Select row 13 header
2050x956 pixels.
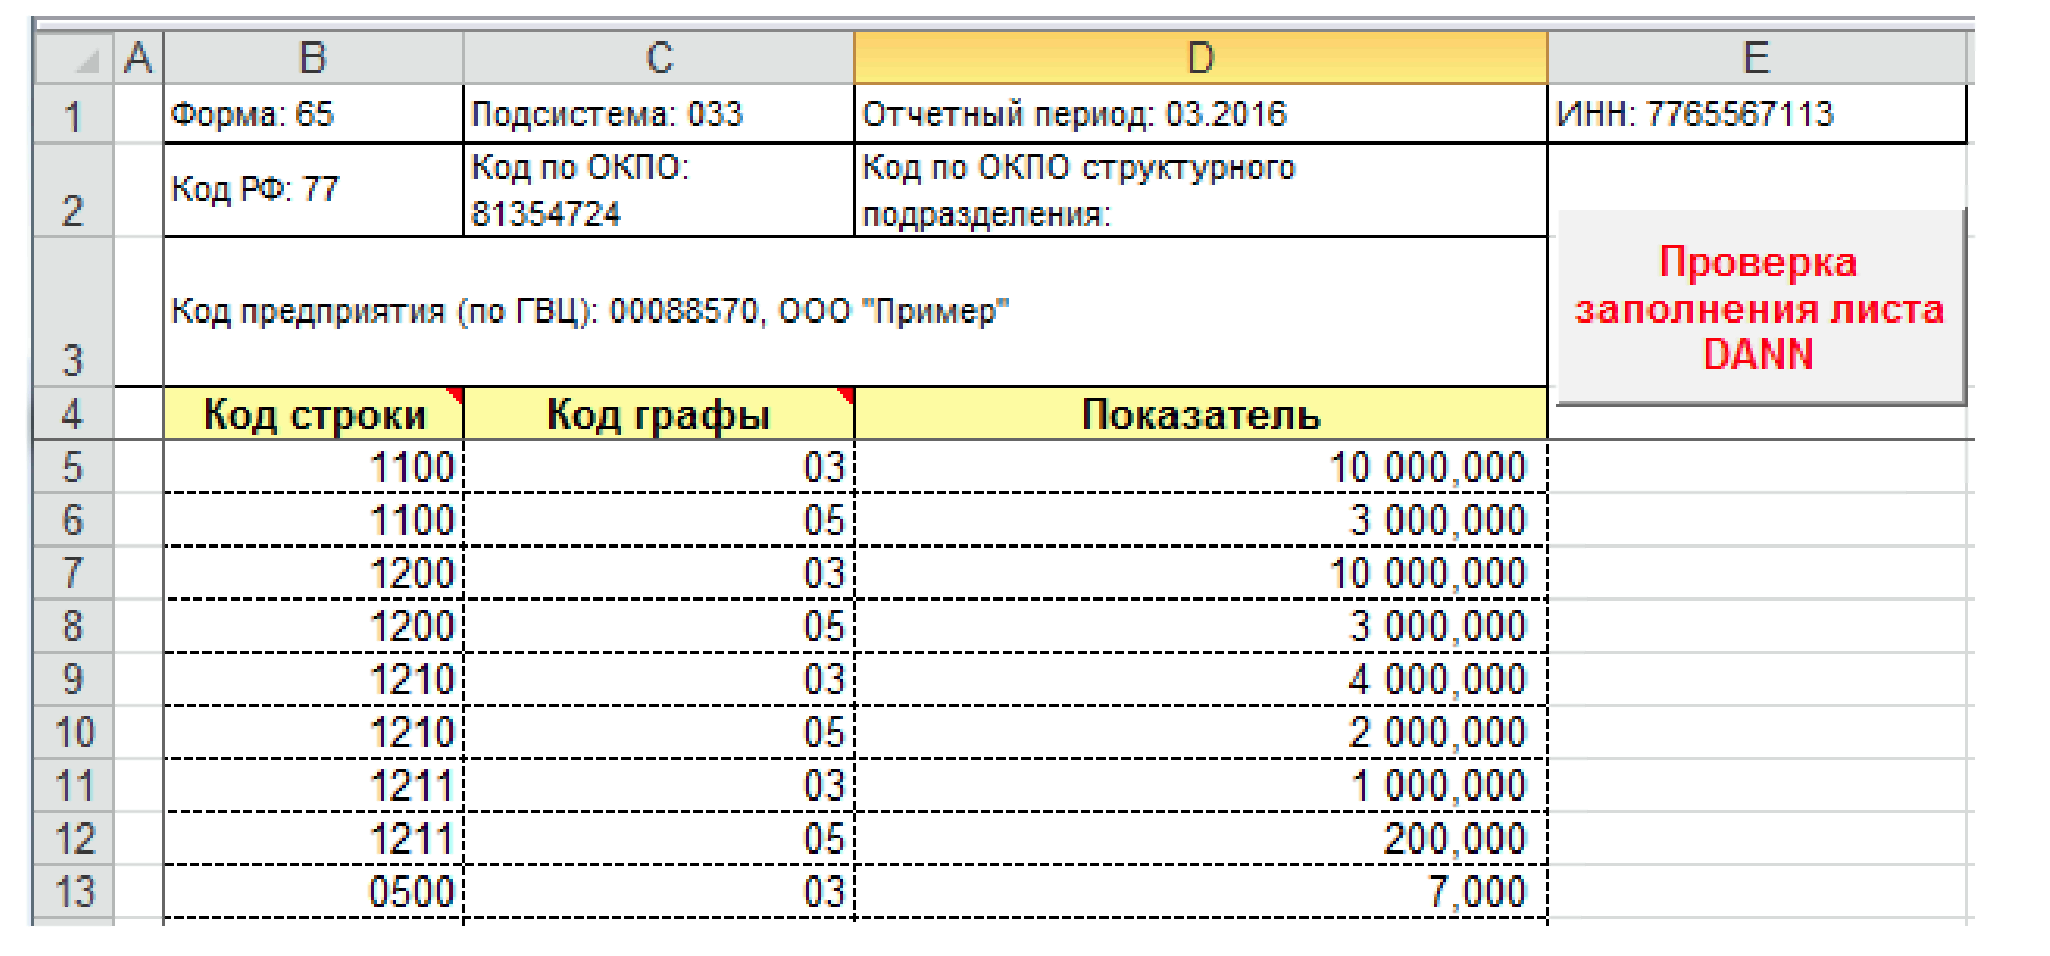73,892
